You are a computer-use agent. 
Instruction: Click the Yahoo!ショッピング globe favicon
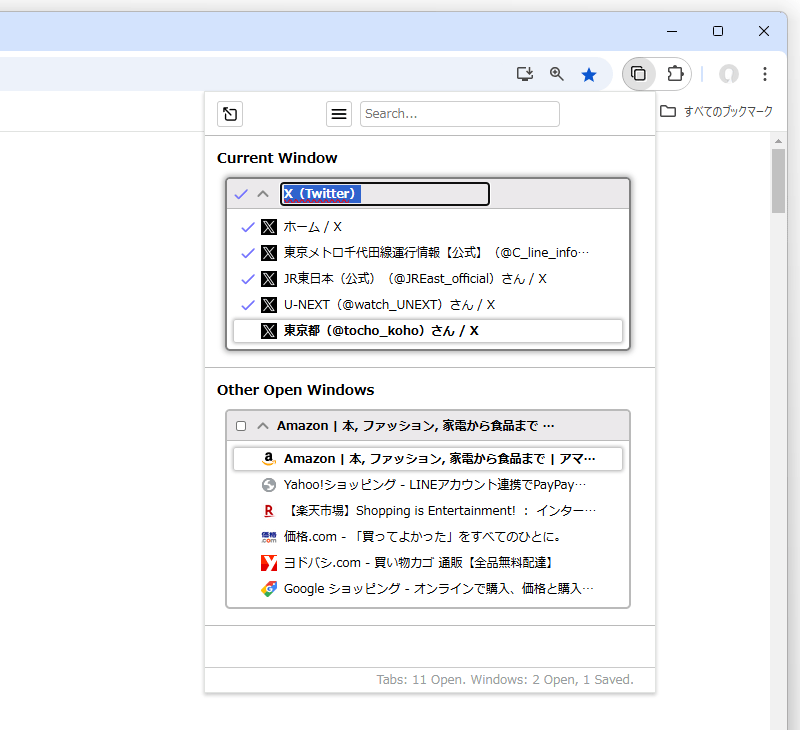[x=269, y=485]
